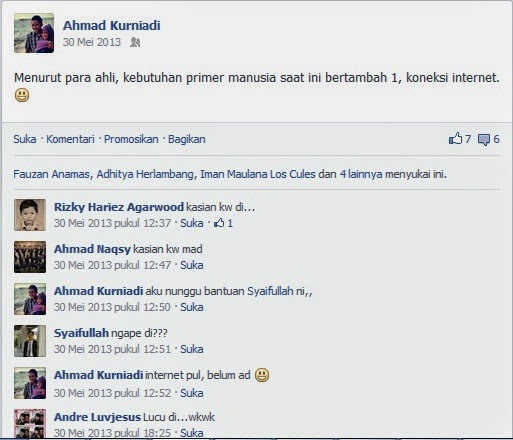Image resolution: width=513 pixels, height=440 pixels.
Task: Open Syaifullah's commenter avatar
Action: point(30,341)
